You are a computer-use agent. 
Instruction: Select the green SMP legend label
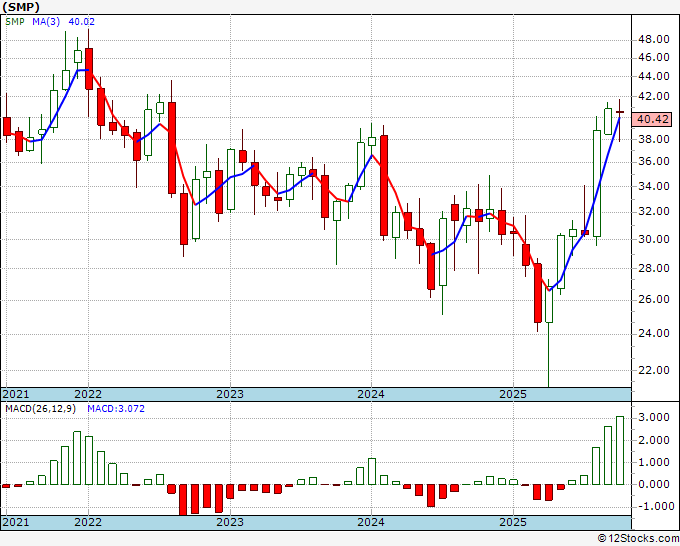click(x=15, y=22)
